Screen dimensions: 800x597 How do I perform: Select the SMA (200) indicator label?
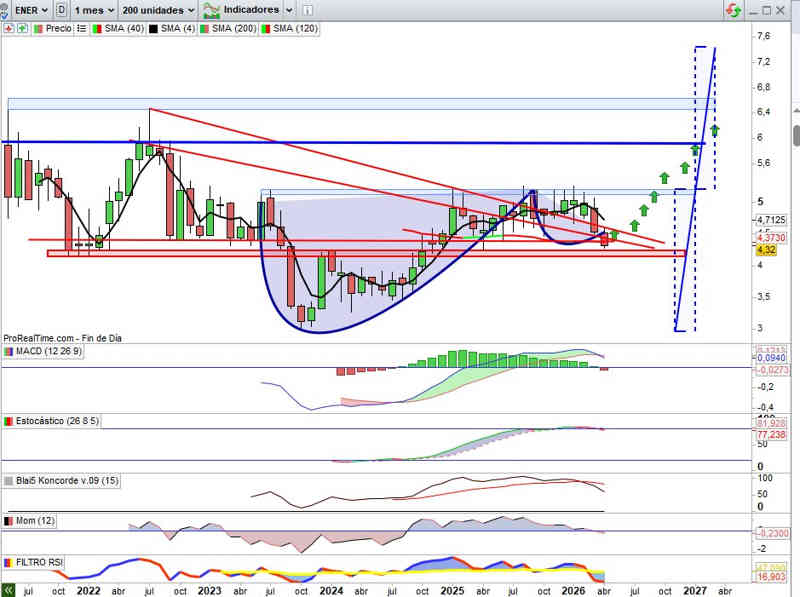(233, 29)
